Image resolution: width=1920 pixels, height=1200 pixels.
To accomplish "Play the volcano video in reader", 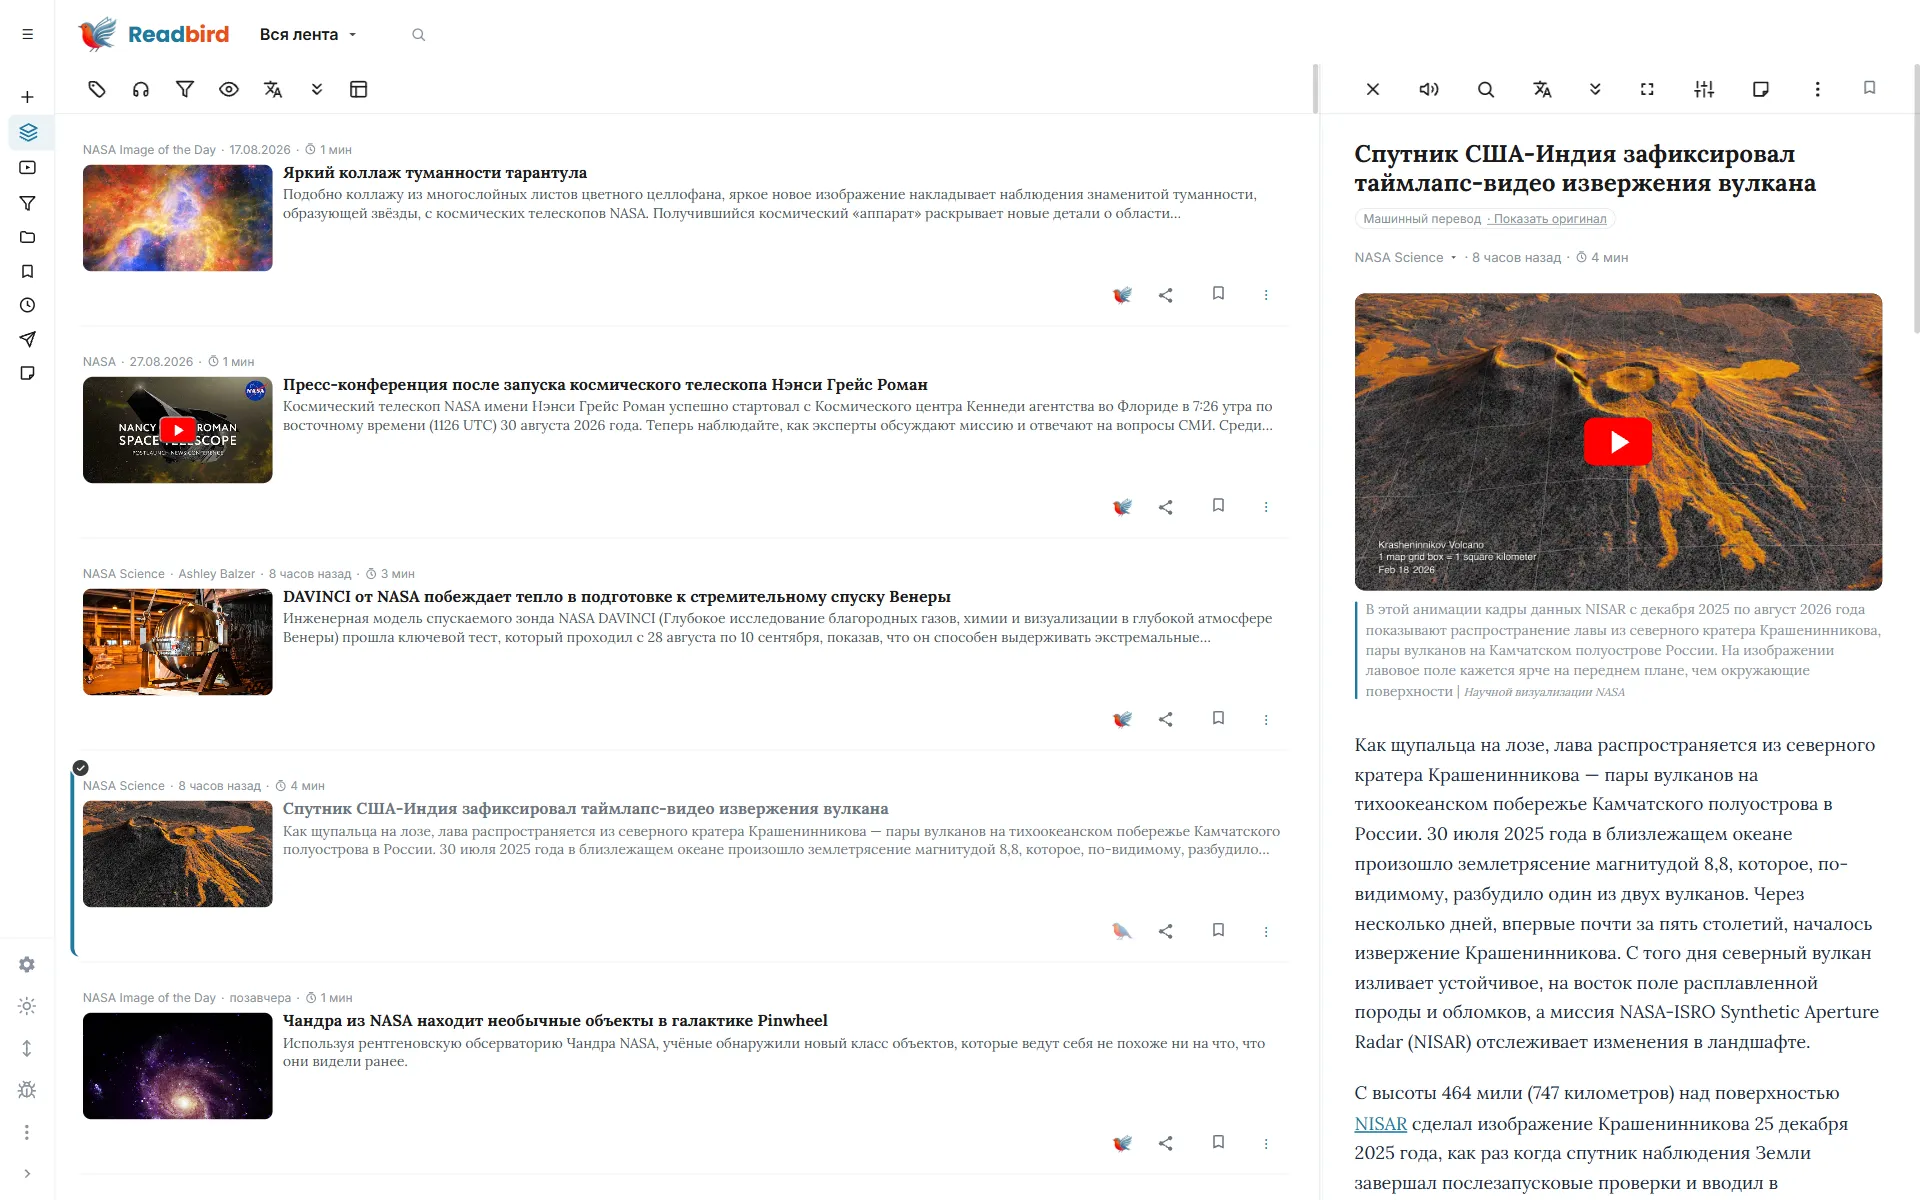I will click(1617, 441).
